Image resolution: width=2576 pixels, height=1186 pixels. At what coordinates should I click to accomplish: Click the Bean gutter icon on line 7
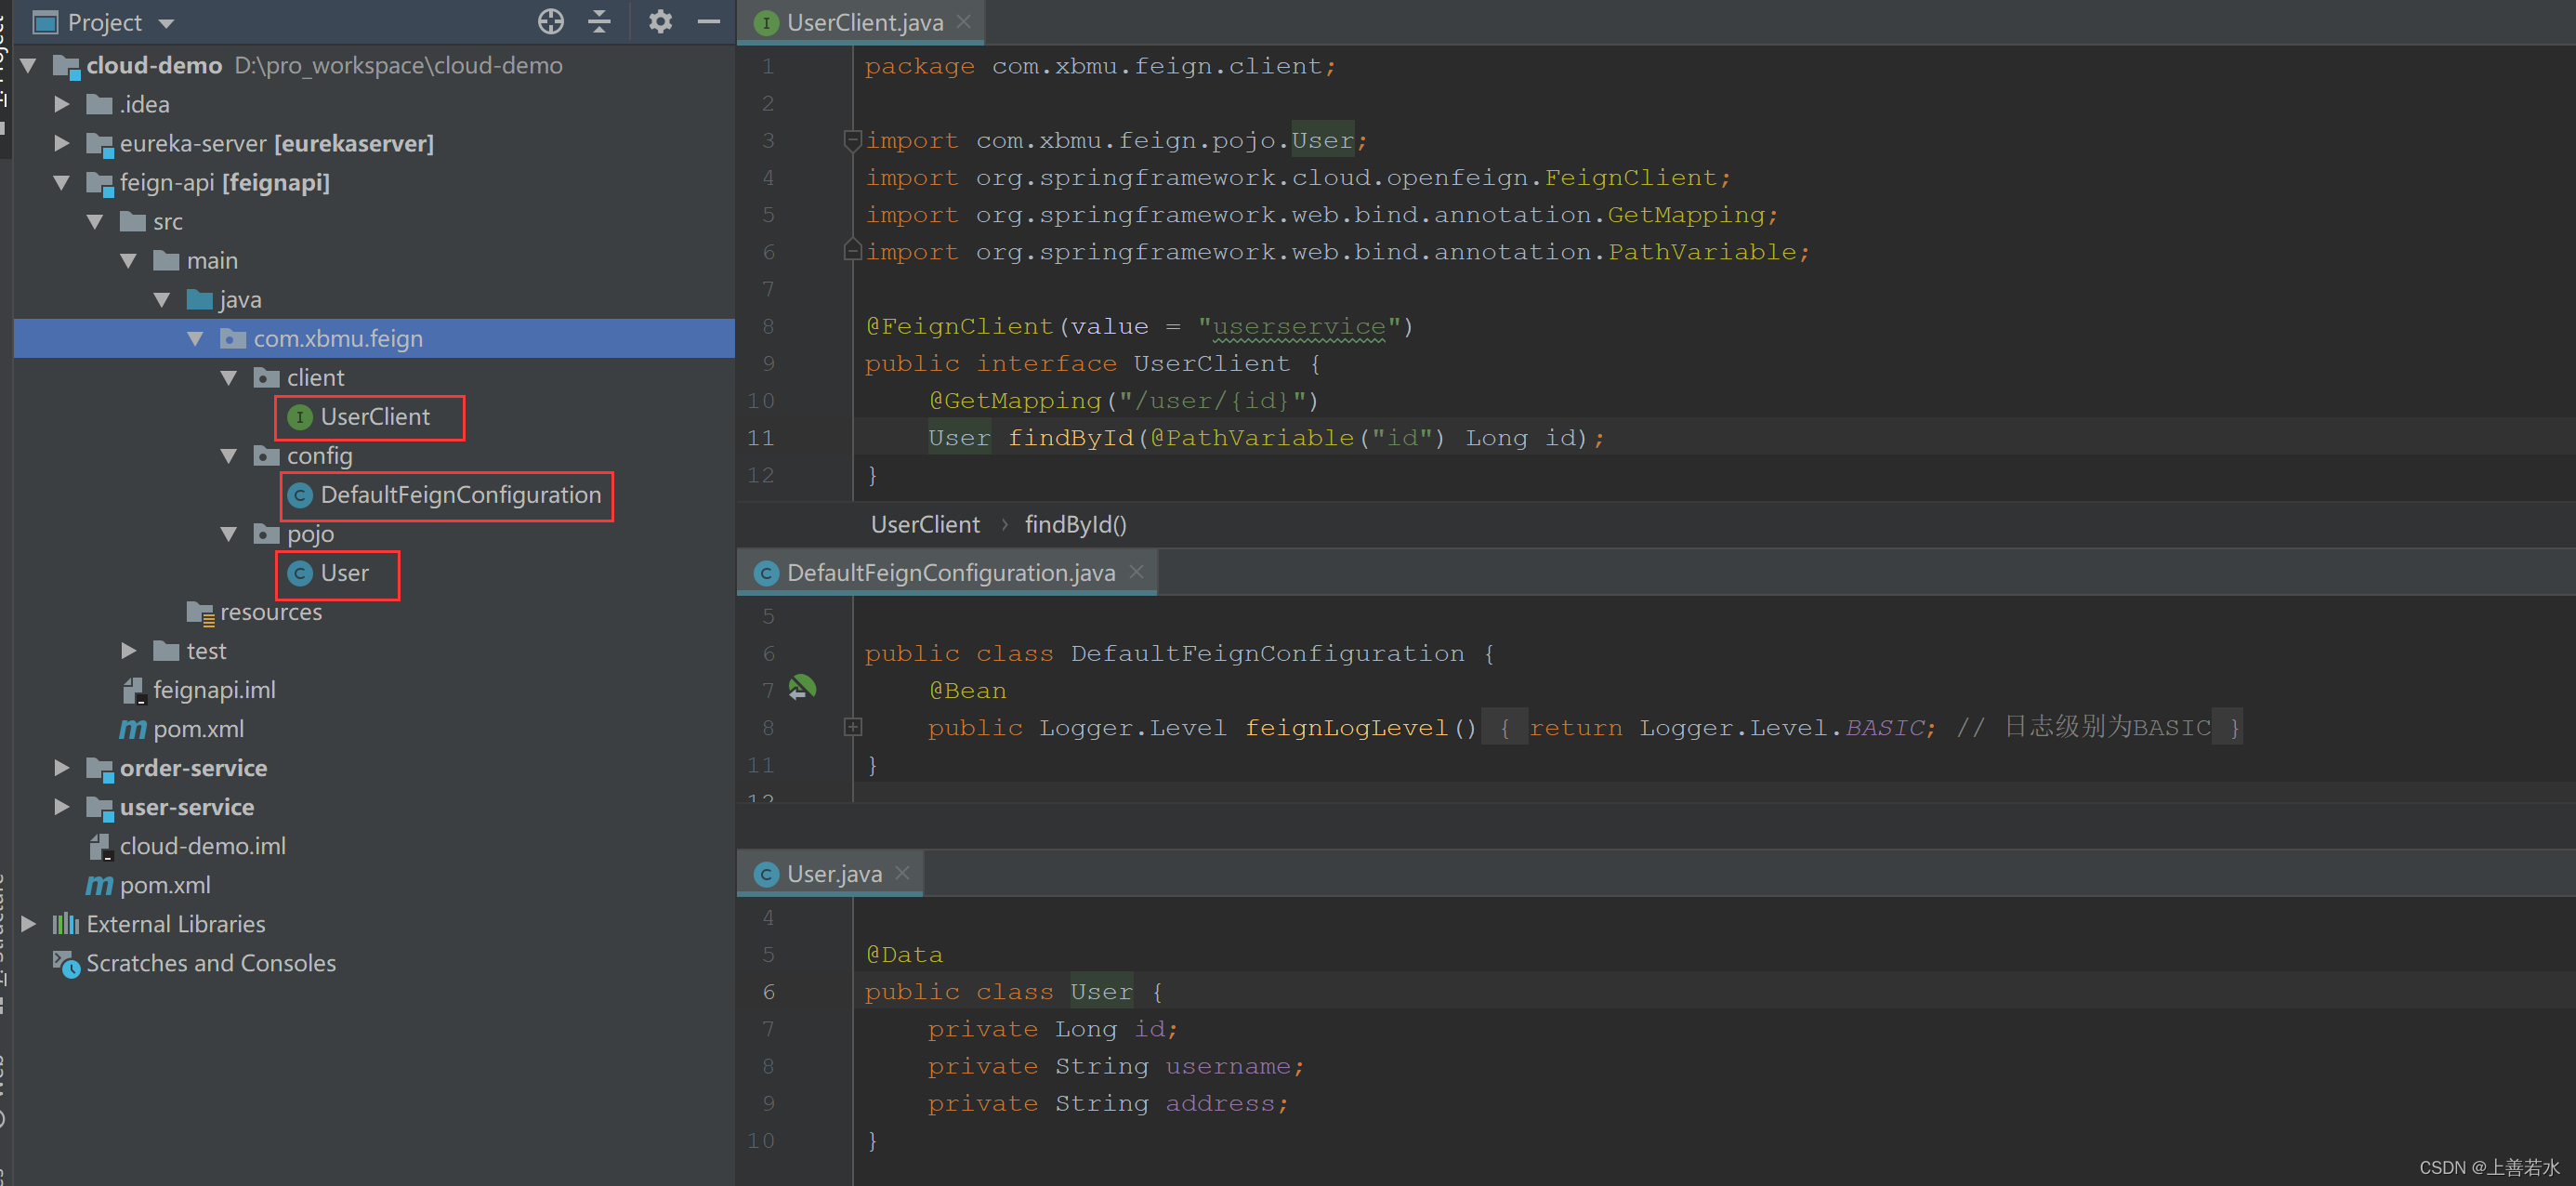click(x=802, y=689)
